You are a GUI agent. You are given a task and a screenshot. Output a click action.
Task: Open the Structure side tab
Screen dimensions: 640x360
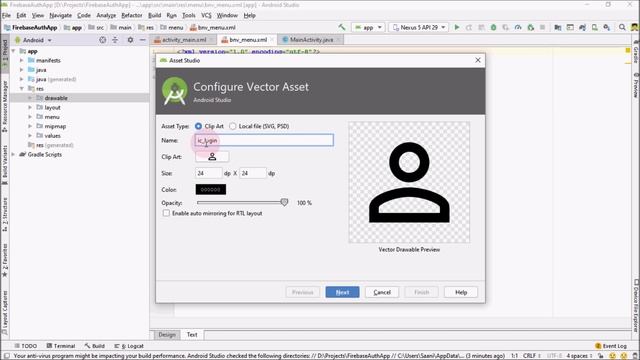click(4, 215)
